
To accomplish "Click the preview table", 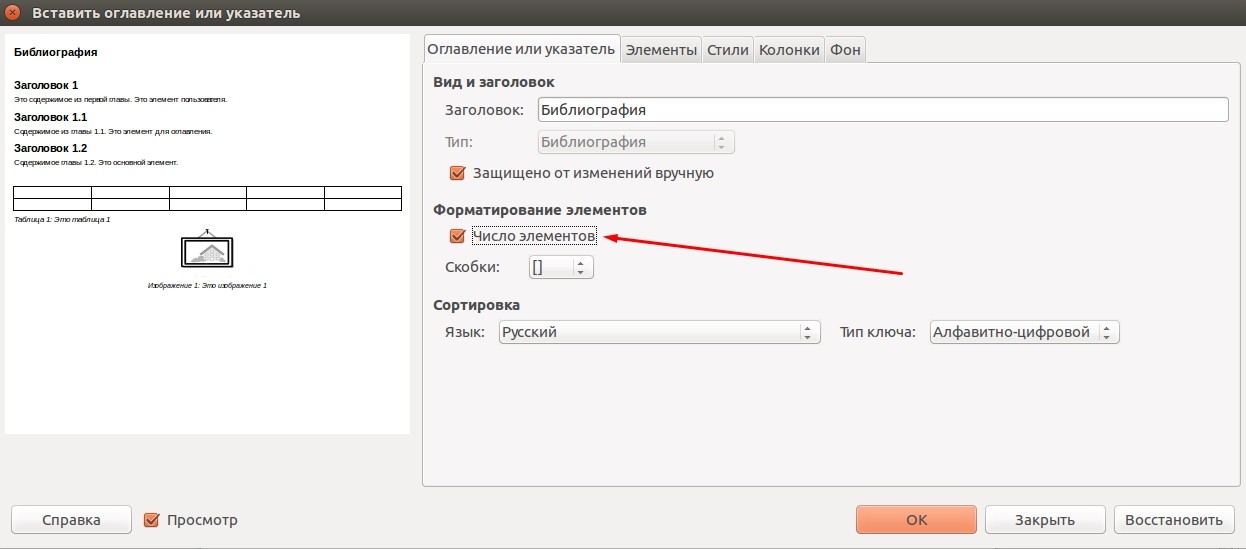I will click(207, 198).
